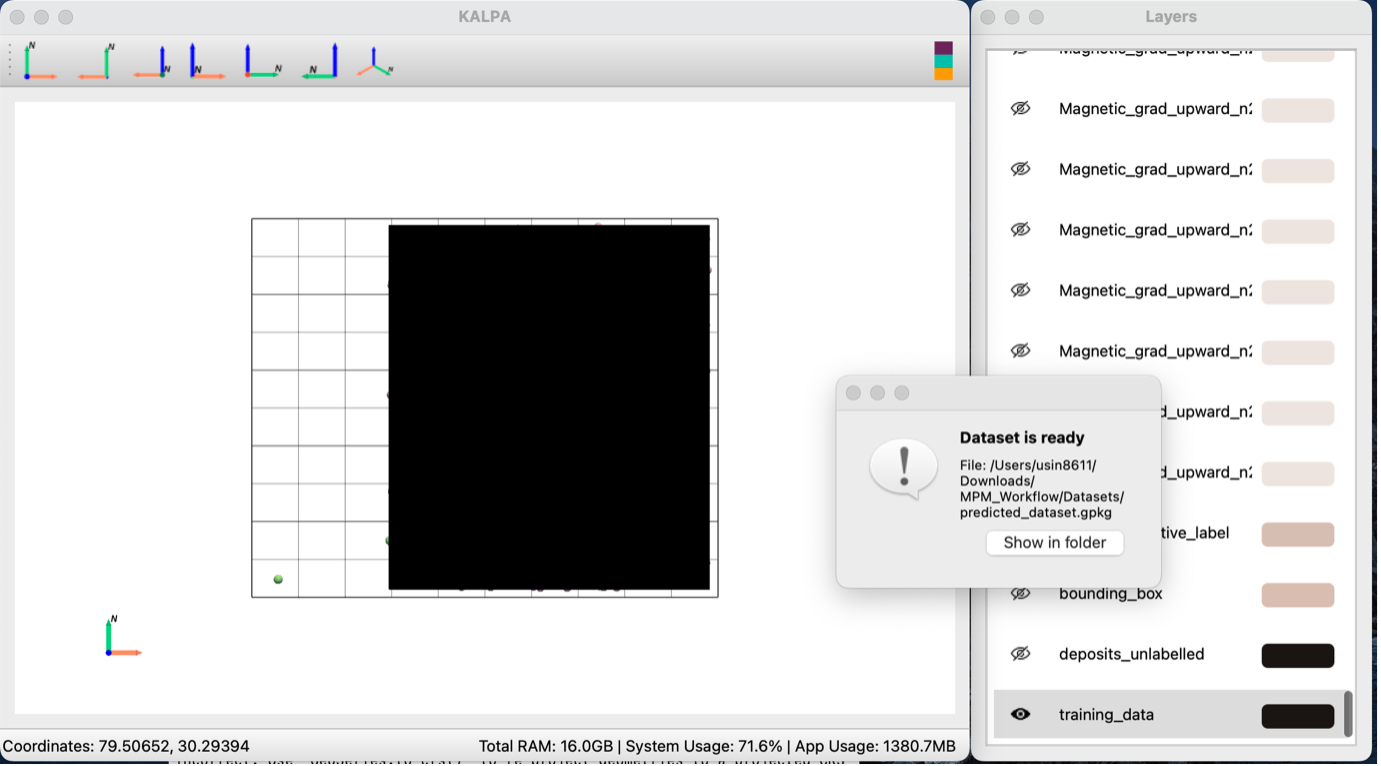
Task: Open color swatch of tive_label layer
Action: point(1298,534)
